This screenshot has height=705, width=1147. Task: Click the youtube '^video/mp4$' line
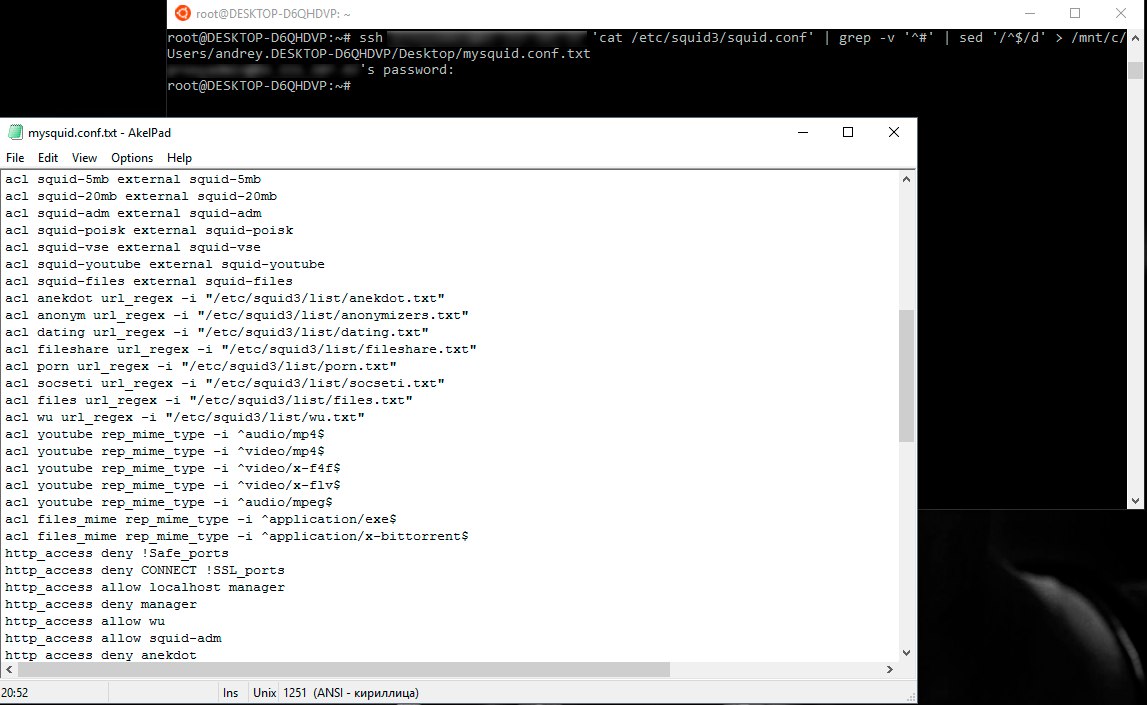click(x=165, y=451)
